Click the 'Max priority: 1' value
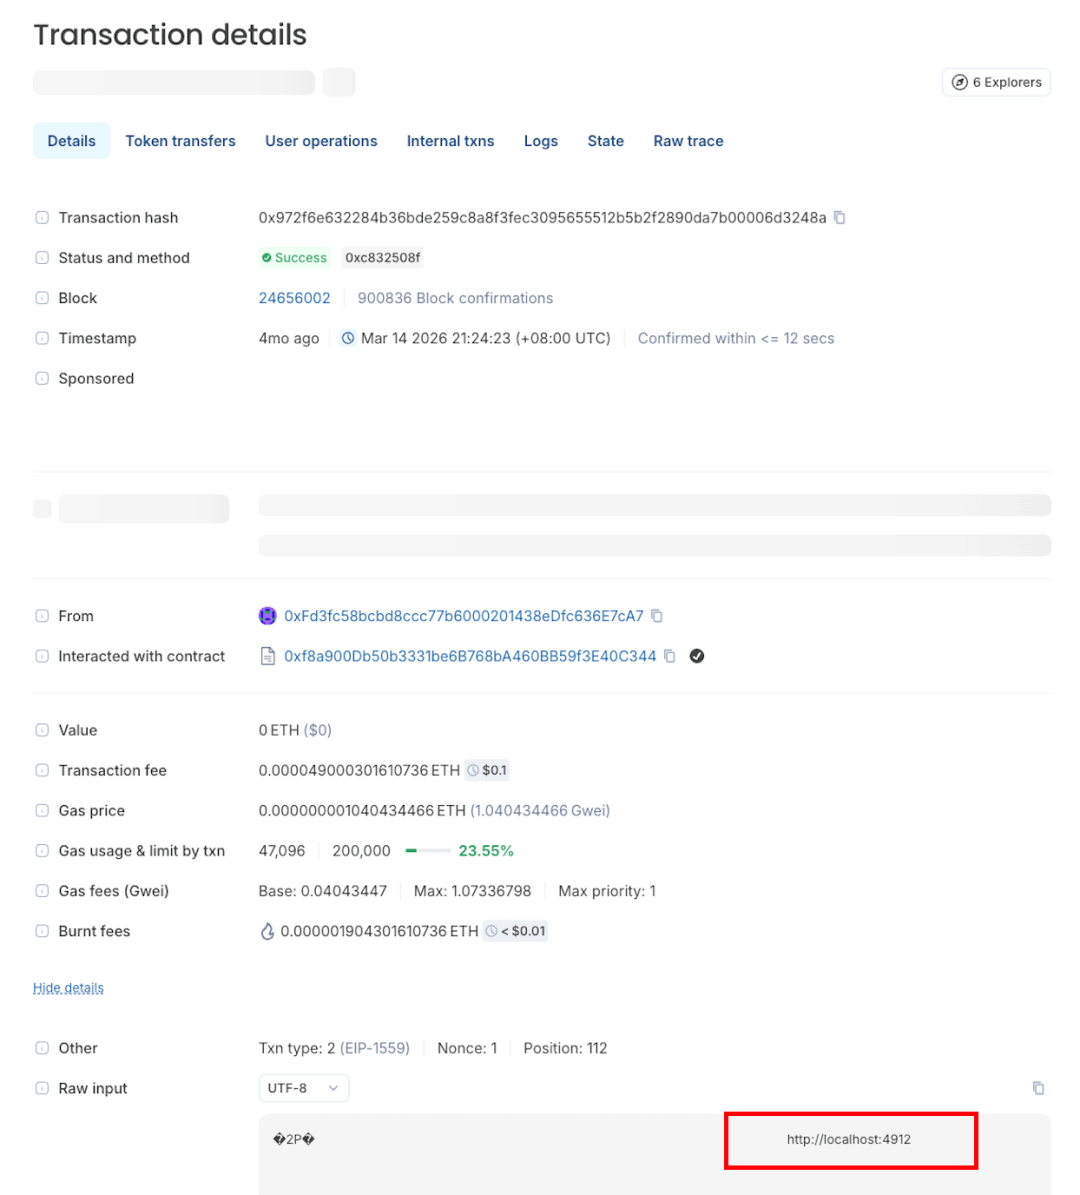Screen dimensions: 1080x1195 607,891
